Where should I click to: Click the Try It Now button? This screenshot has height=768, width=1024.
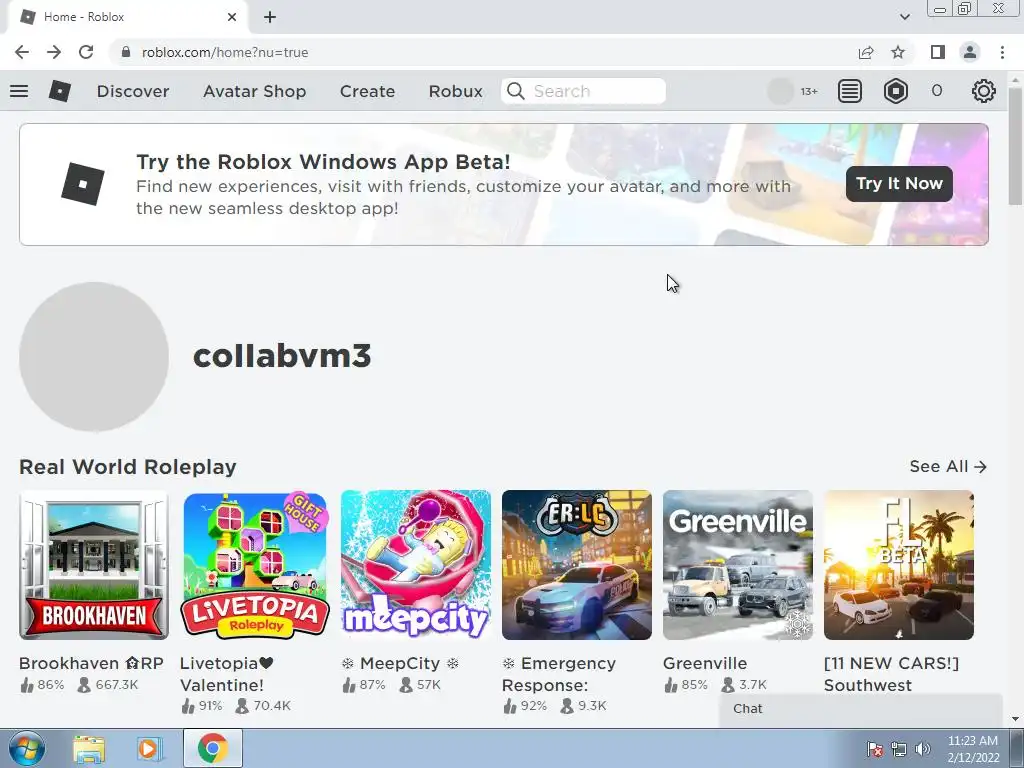coord(899,184)
